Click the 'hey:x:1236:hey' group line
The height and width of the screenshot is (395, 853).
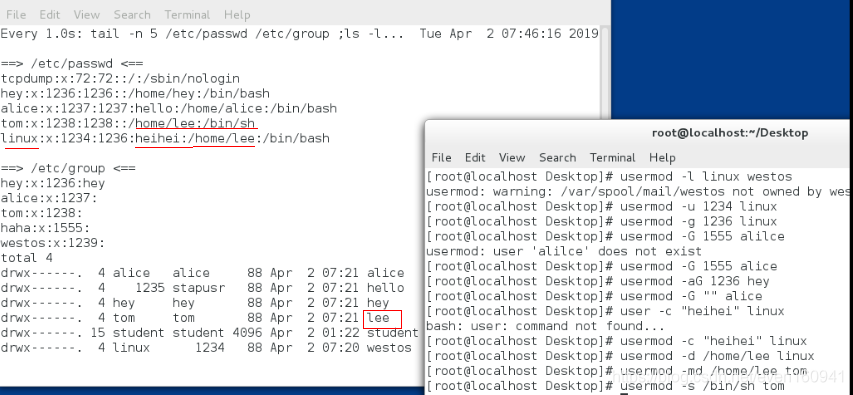[52, 183]
